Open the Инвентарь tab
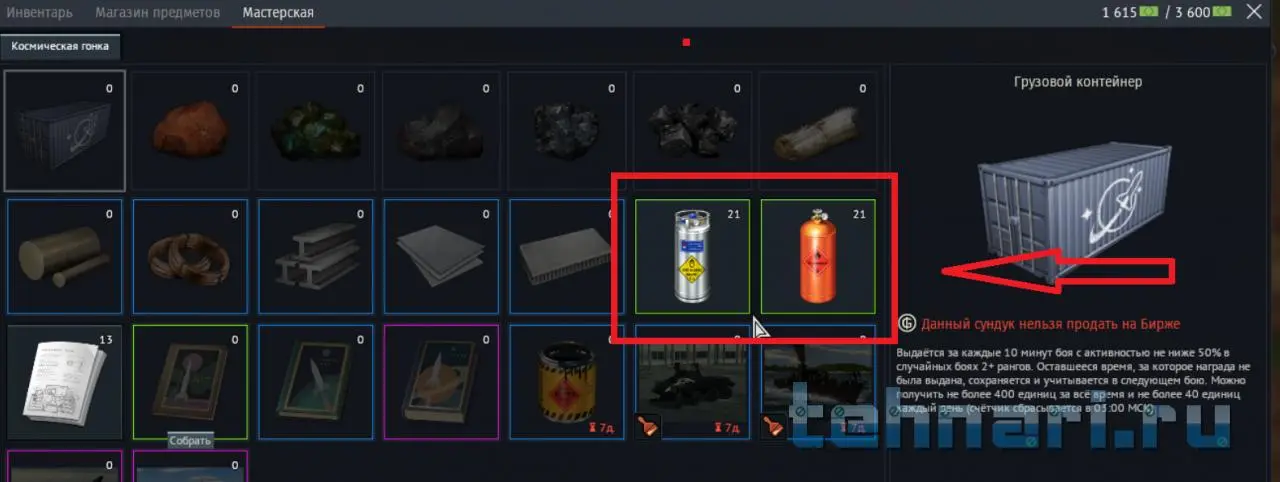This screenshot has height=482, width=1280. (40, 13)
